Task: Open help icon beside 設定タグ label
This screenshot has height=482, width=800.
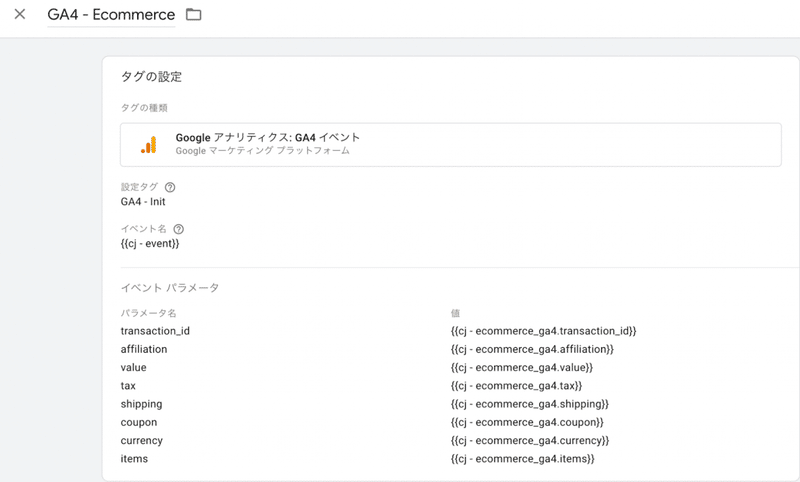Action: click(170, 187)
